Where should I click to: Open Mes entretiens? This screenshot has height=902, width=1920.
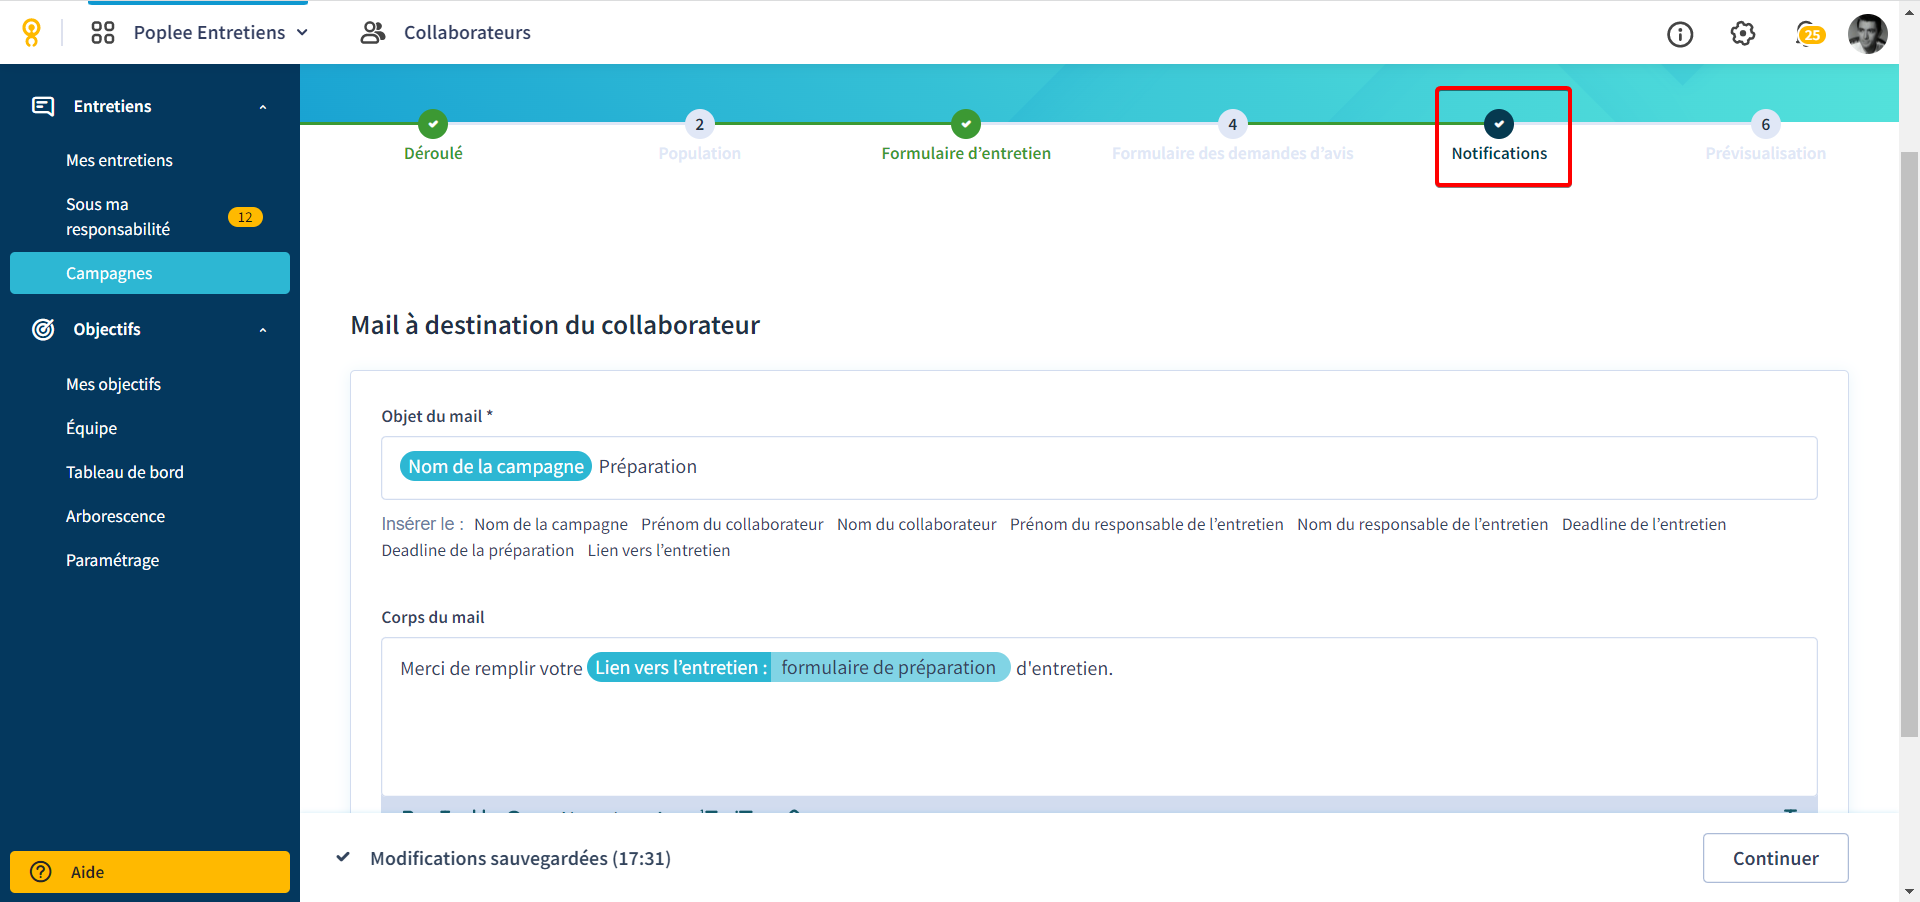point(119,160)
